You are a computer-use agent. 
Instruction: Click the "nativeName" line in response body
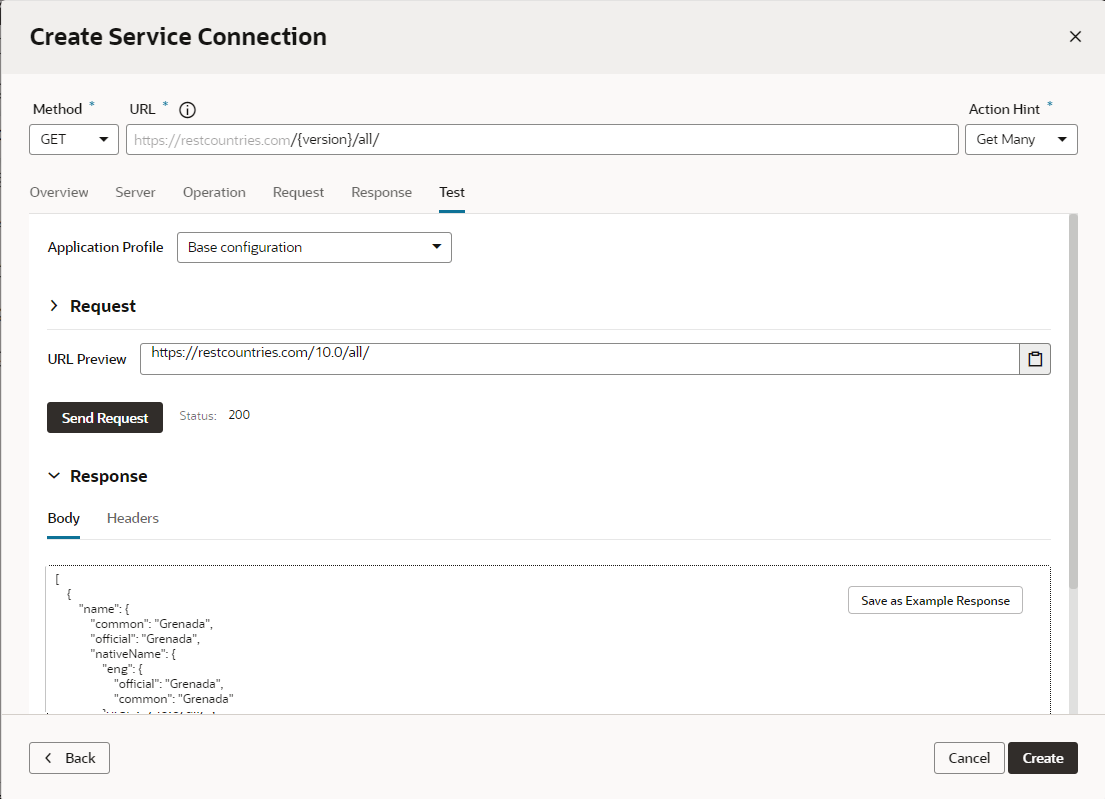coord(133,654)
